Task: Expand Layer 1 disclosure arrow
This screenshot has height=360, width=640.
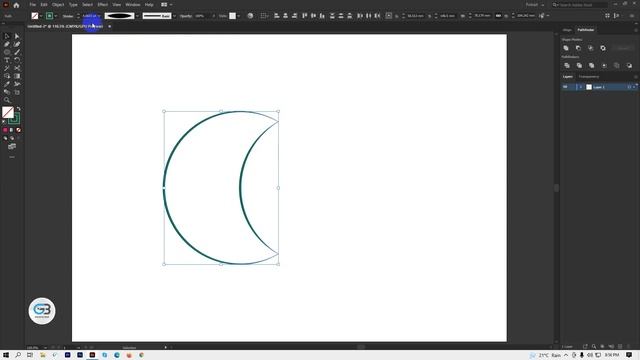Action: click(x=581, y=87)
